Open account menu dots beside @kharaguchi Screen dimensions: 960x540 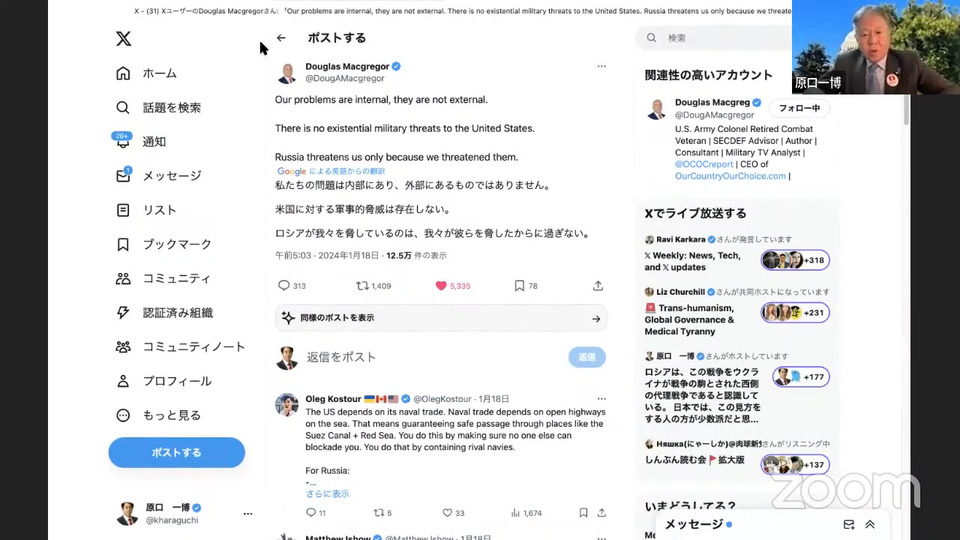[x=247, y=514]
